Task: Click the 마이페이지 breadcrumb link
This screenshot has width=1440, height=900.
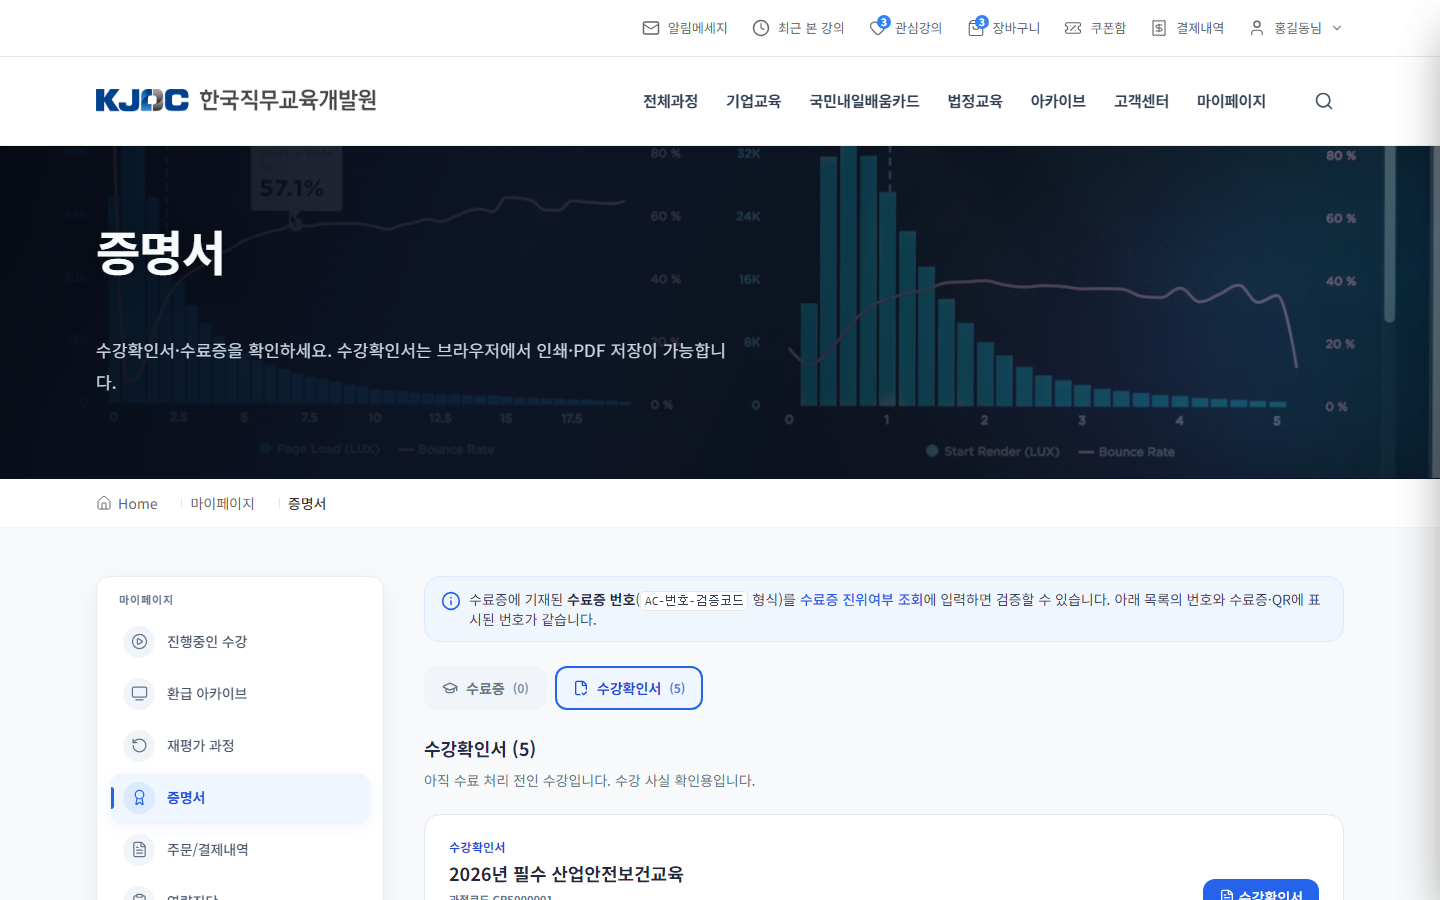Action: coord(222,504)
